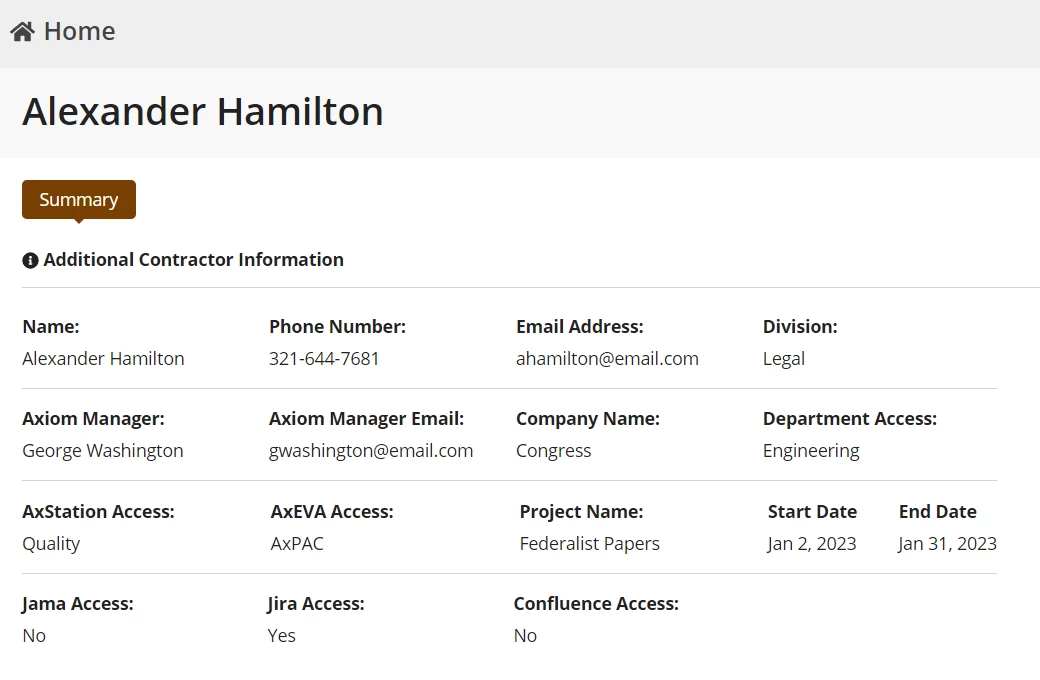
Task: Click the AxStation Access: label
Action: (98, 511)
